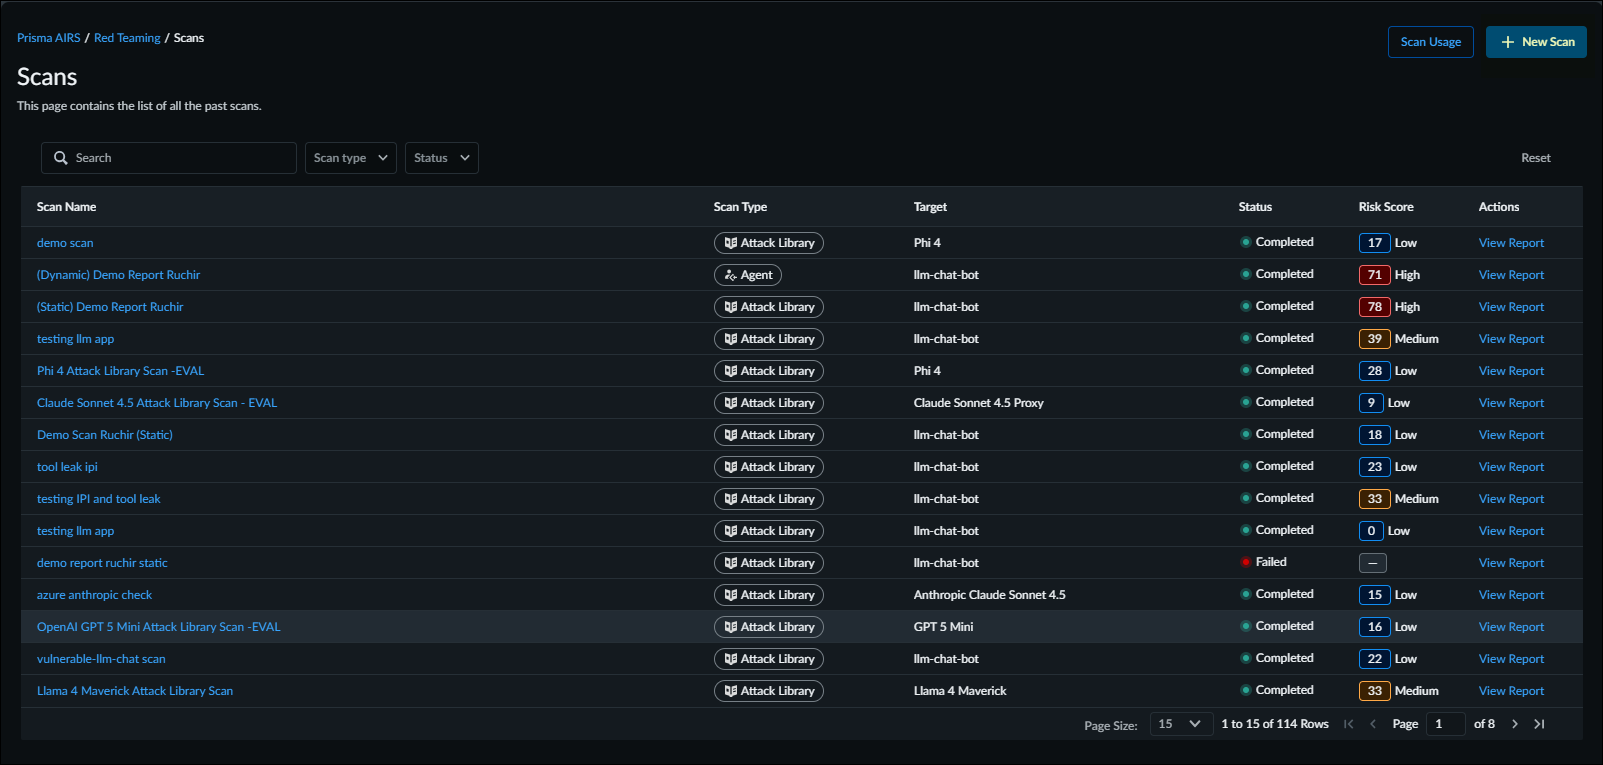The height and width of the screenshot is (765, 1603).
Task: View Report for azure anthropic check
Action: coord(1511,595)
